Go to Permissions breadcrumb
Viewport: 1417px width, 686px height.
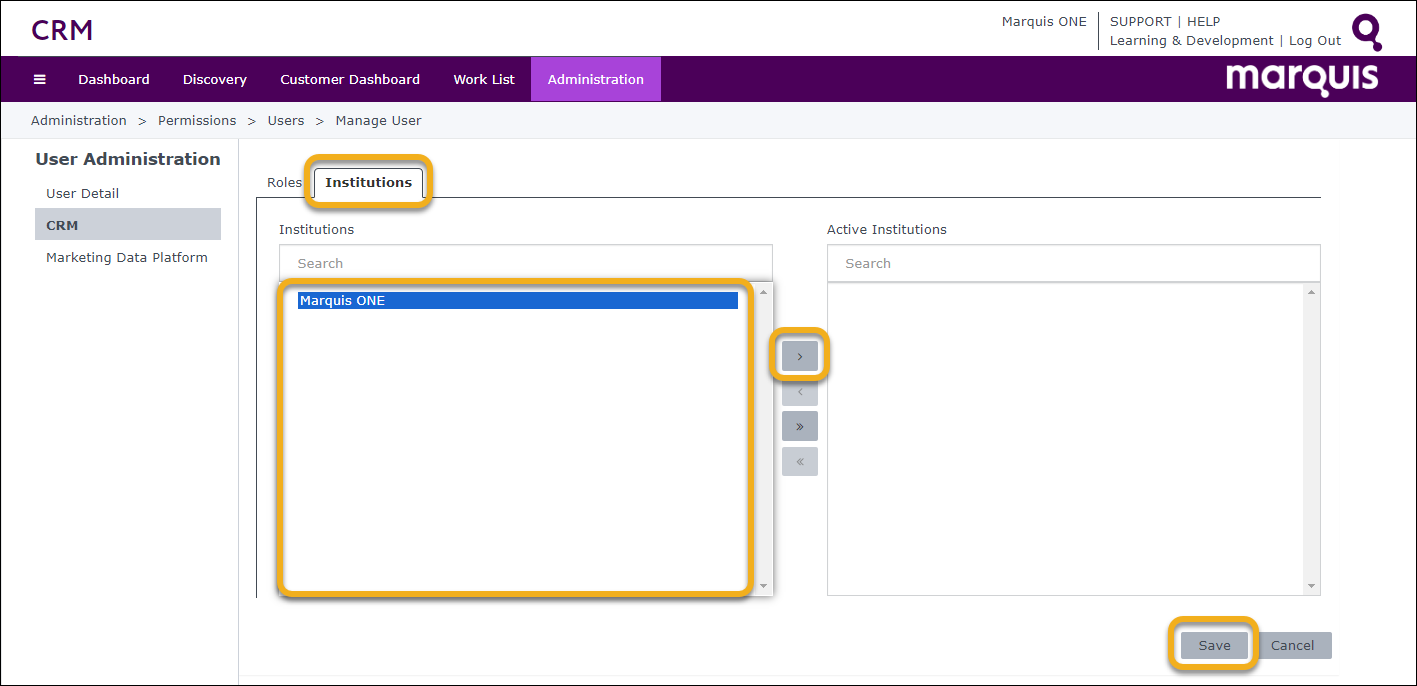coord(197,120)
